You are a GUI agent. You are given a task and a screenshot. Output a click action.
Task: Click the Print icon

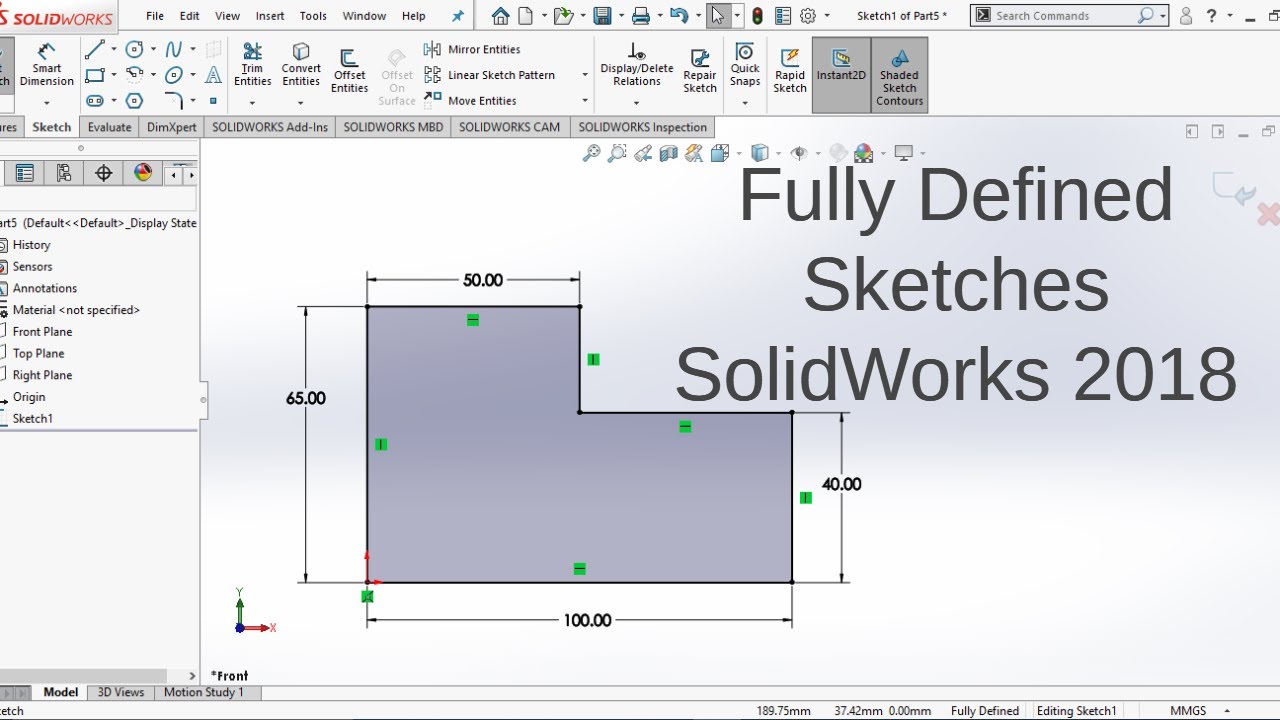(x=641, y=15)
